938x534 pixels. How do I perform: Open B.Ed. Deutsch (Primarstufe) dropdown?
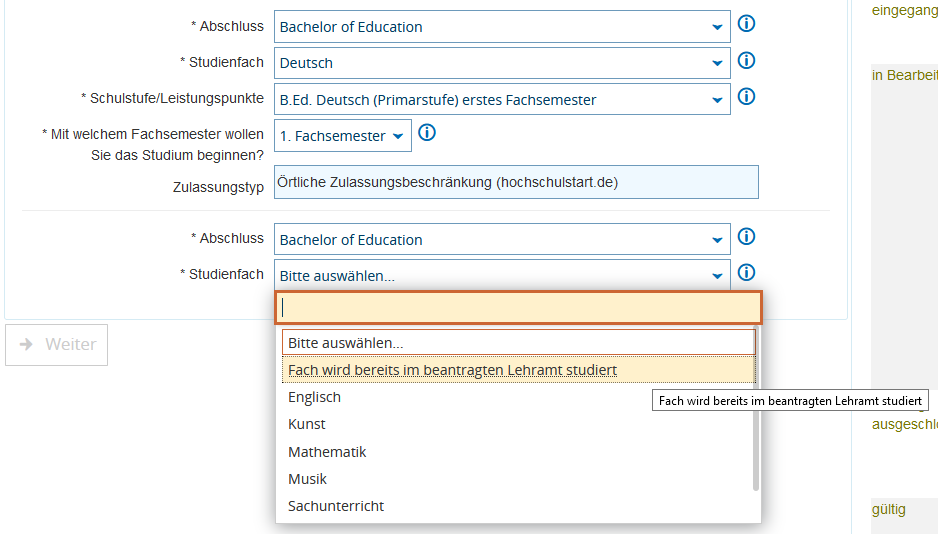coord(502,99)
